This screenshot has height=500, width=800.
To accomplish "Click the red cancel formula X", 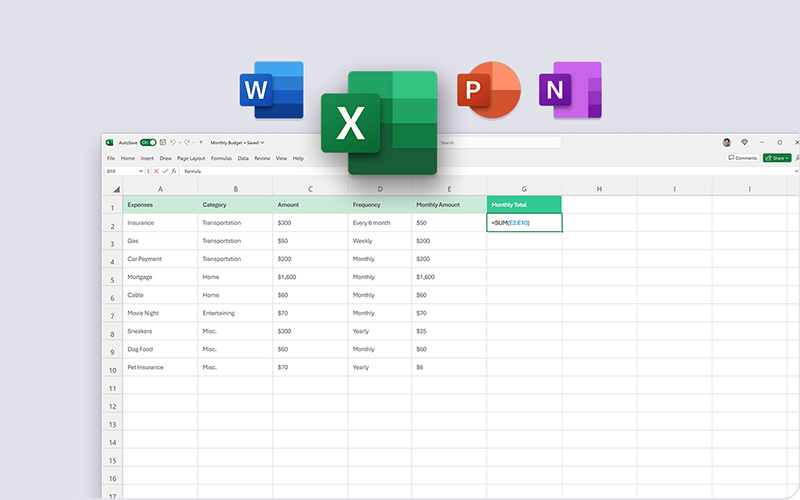I will [156, 171].
